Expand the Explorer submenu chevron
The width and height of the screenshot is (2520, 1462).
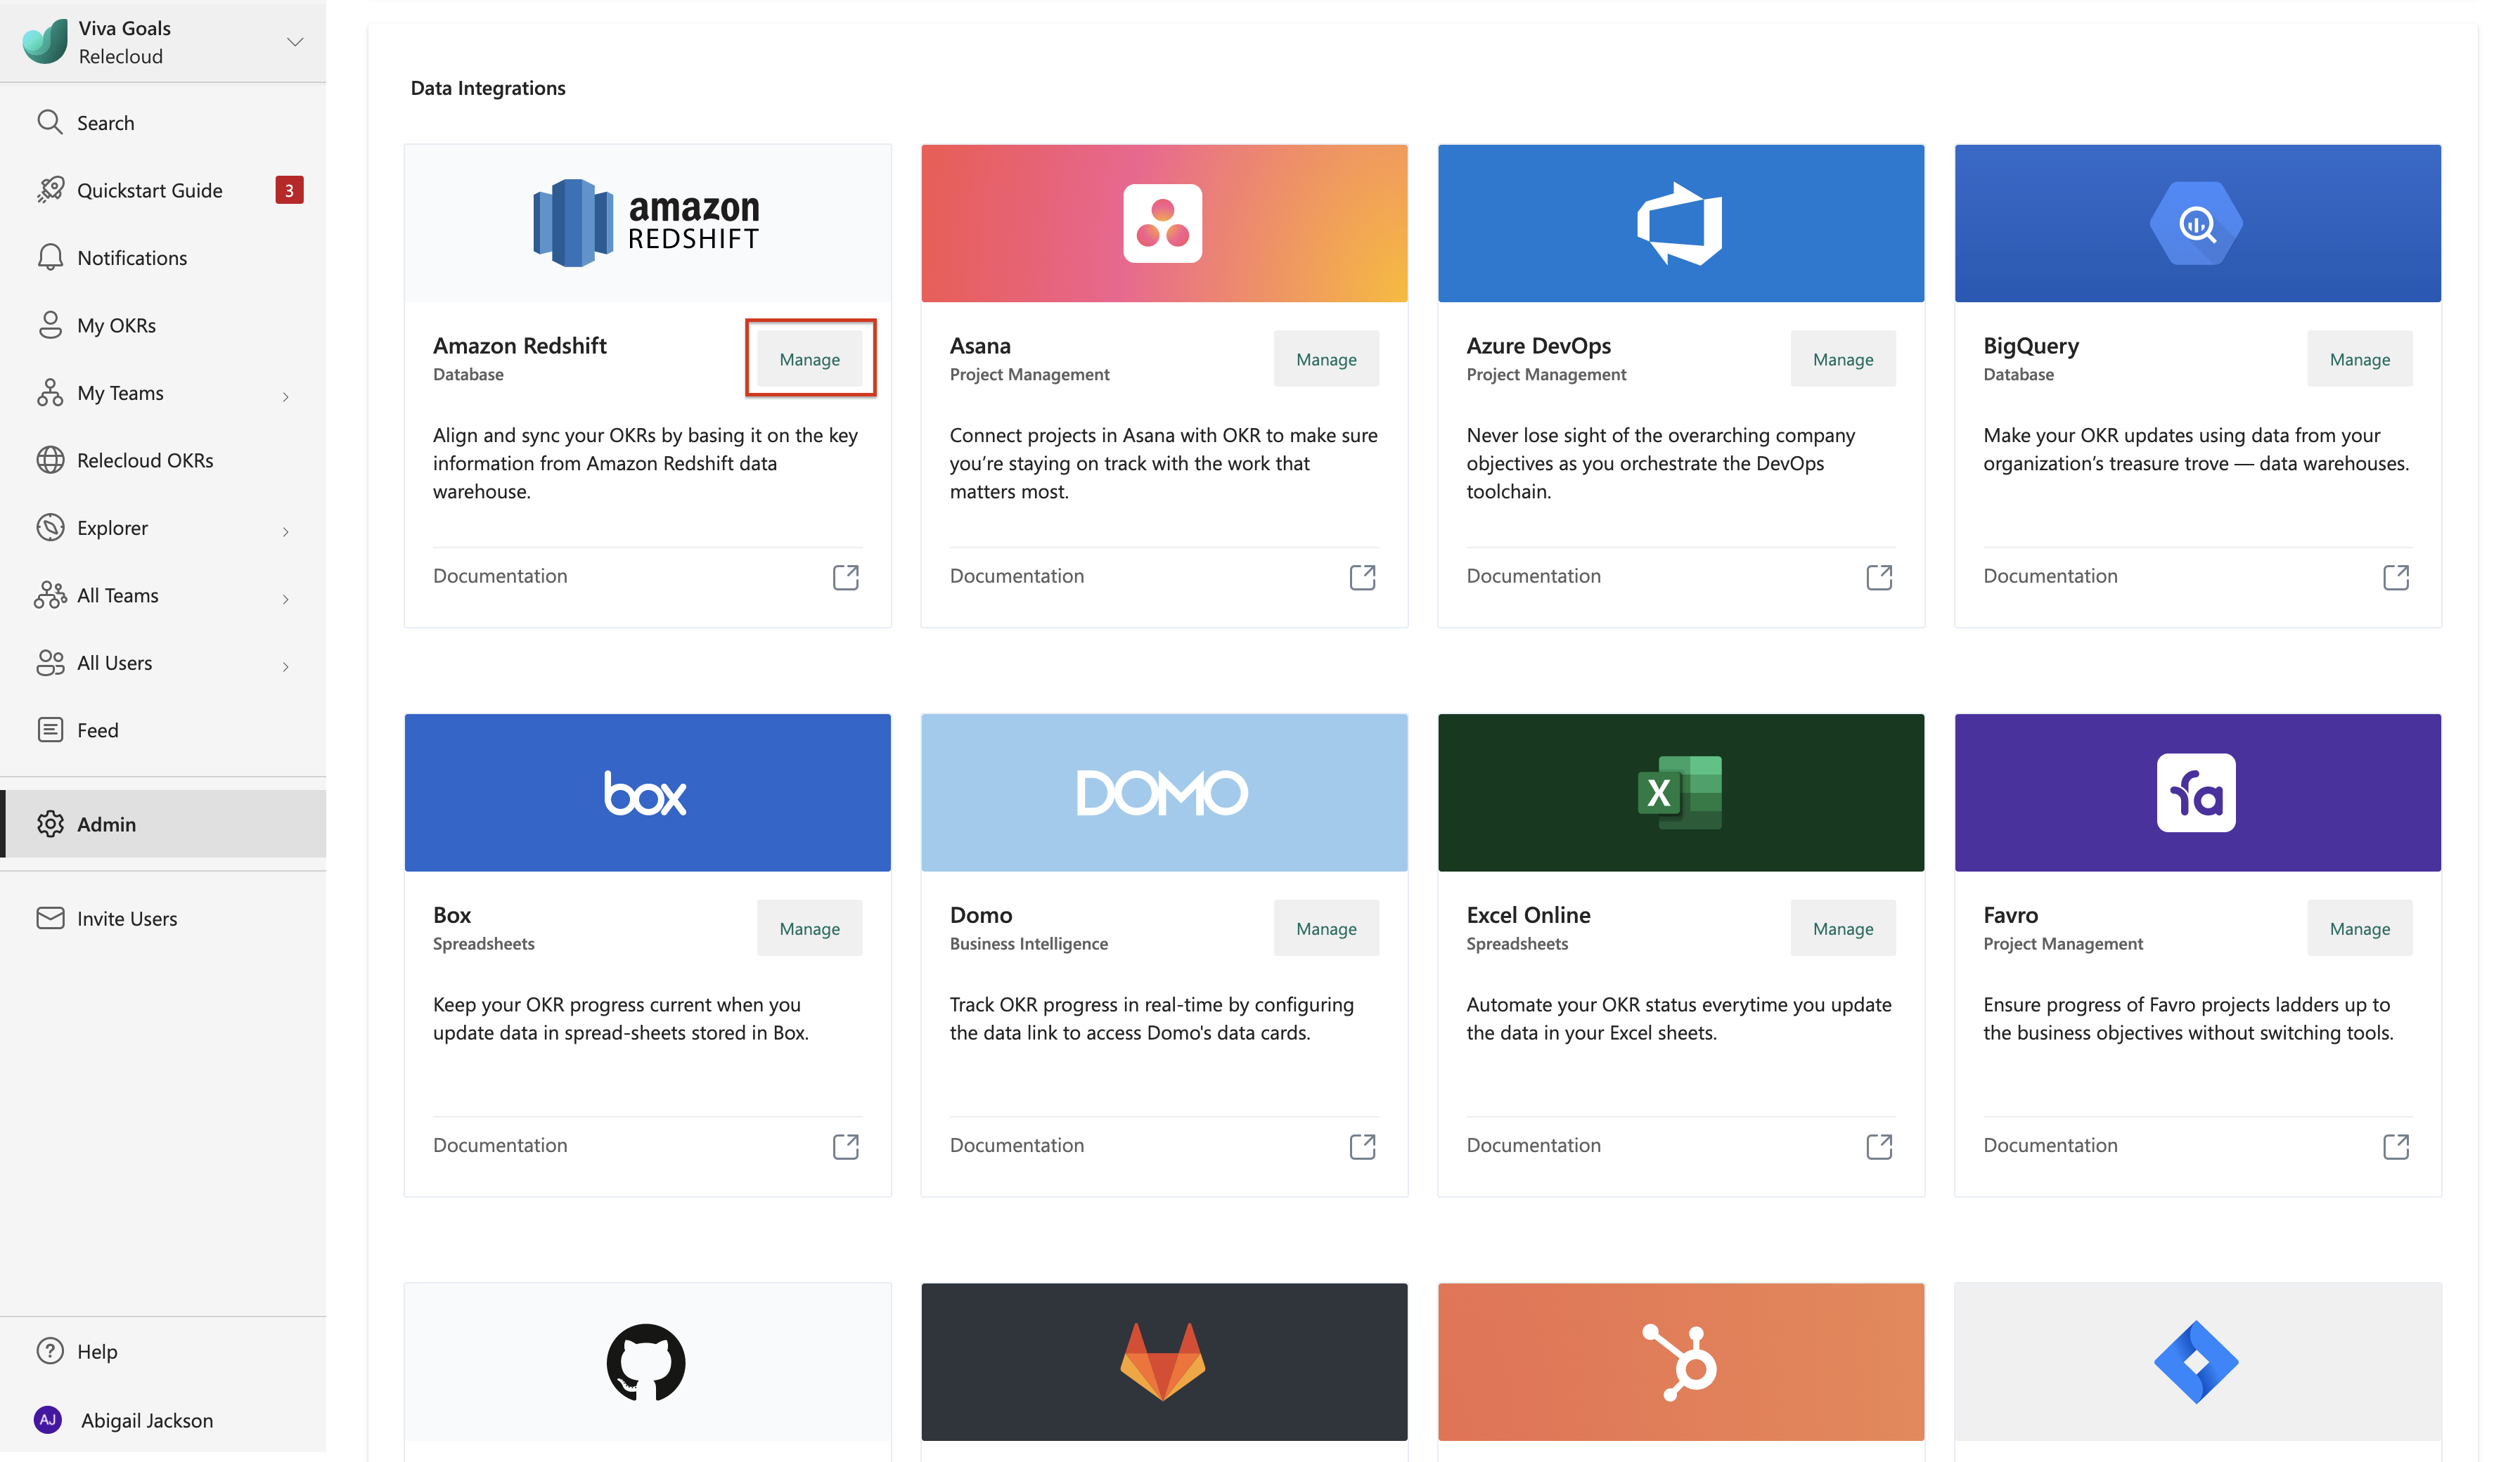286,532
